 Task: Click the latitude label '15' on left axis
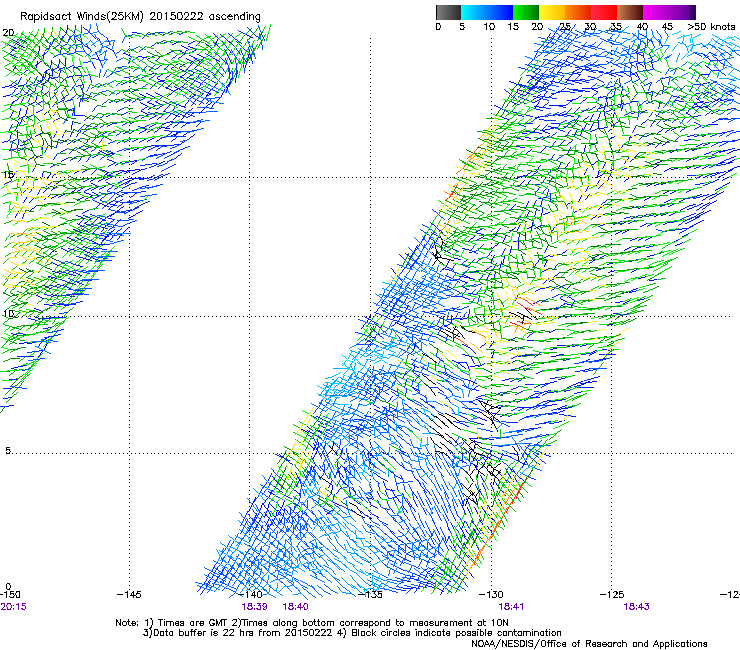pyautogui.click(x=8, y=175)
